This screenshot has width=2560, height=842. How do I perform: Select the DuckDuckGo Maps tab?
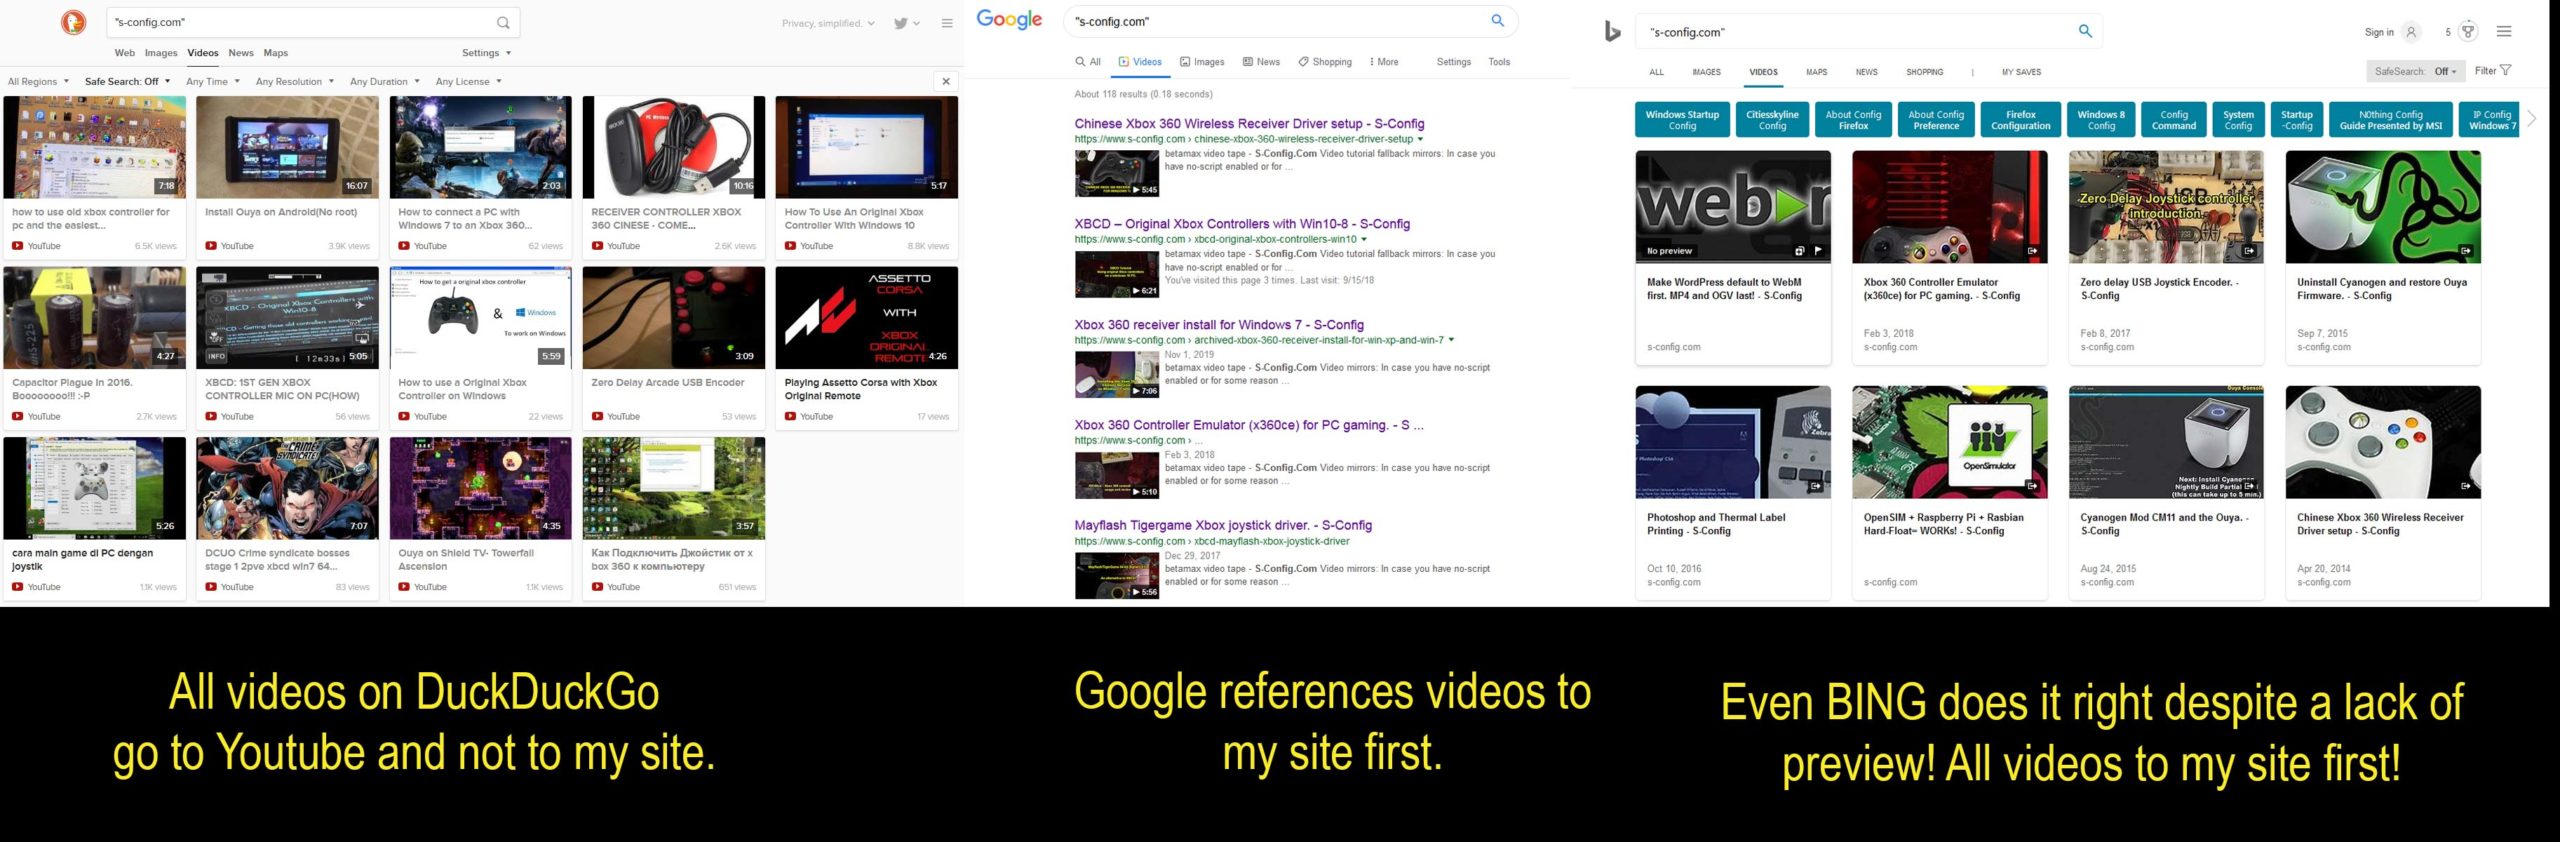(x=276, y=53)
